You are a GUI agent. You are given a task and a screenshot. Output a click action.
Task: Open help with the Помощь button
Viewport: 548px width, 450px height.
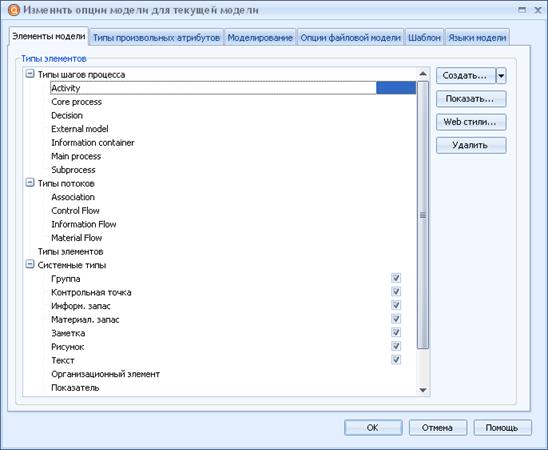(502, 428)
